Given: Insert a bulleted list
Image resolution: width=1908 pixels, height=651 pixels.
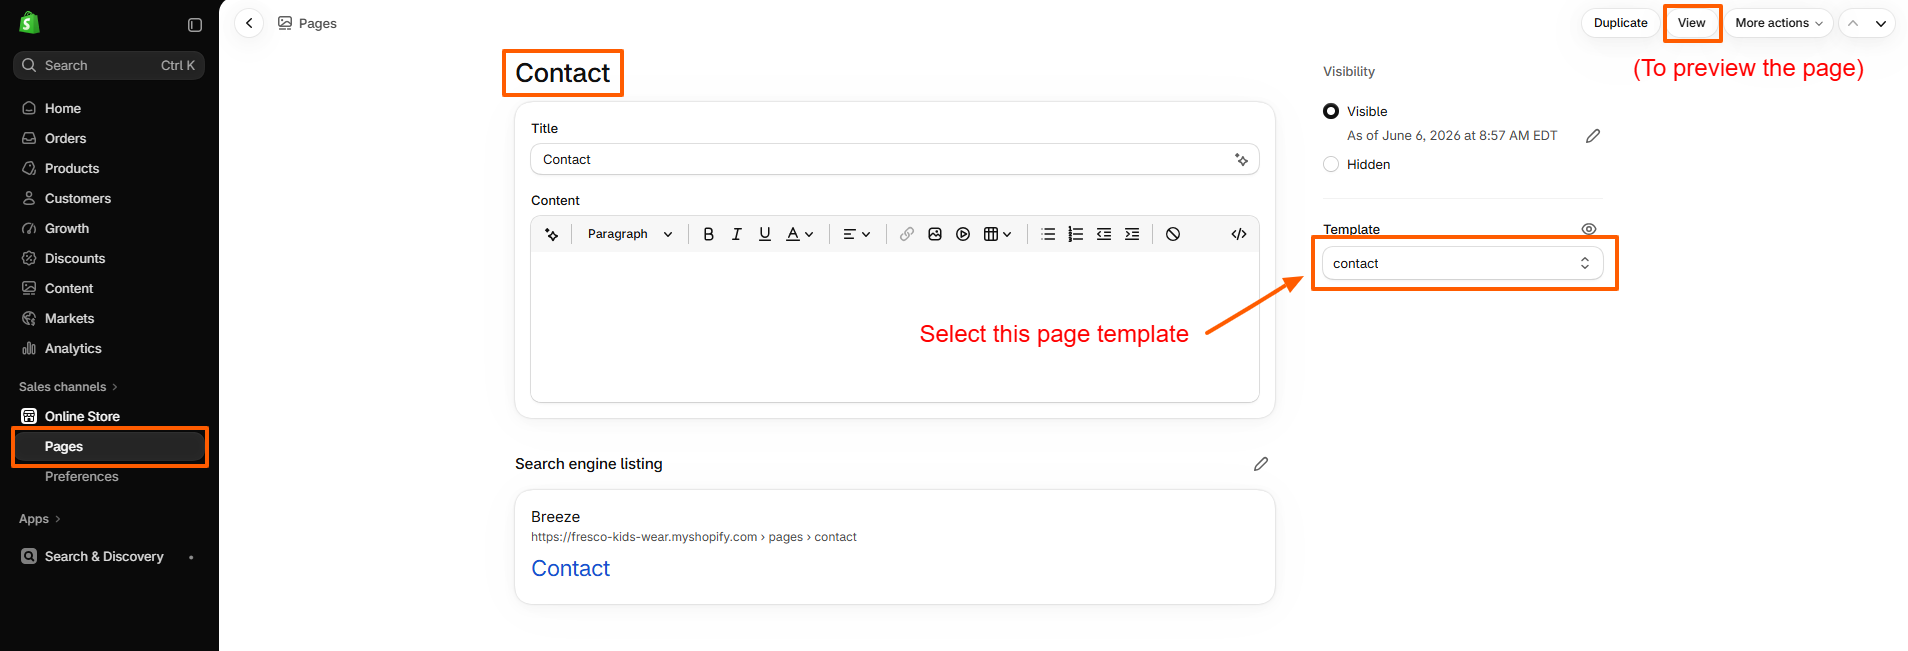Looking at the screenshot, I should (x=1048, y=234).
